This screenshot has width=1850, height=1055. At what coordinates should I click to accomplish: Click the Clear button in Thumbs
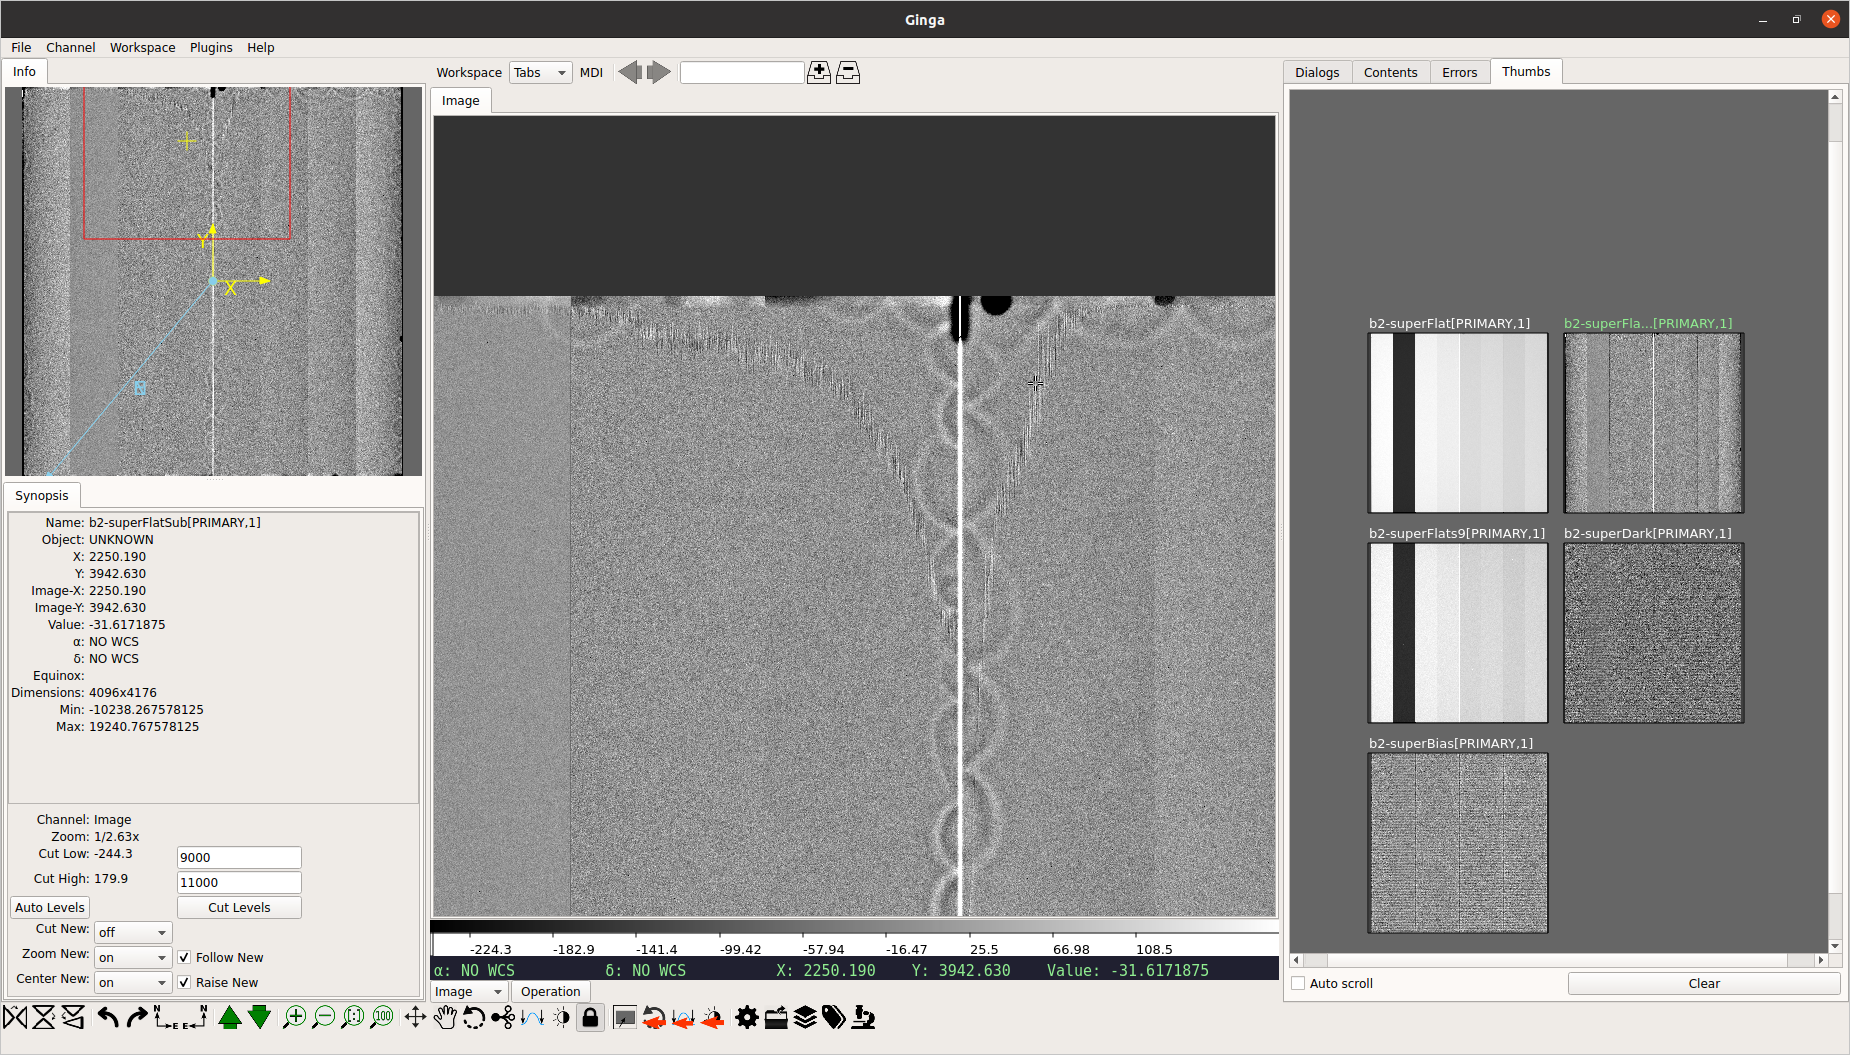click(1703, 983)
